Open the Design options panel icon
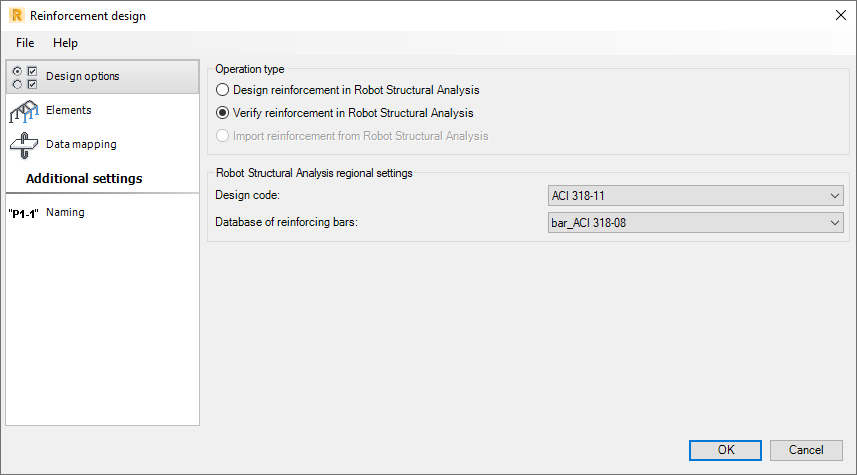 (25, 77)
